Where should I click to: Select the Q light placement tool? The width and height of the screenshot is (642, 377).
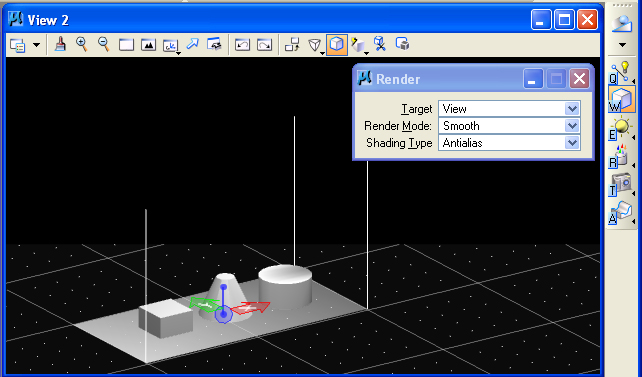(621, 72)
